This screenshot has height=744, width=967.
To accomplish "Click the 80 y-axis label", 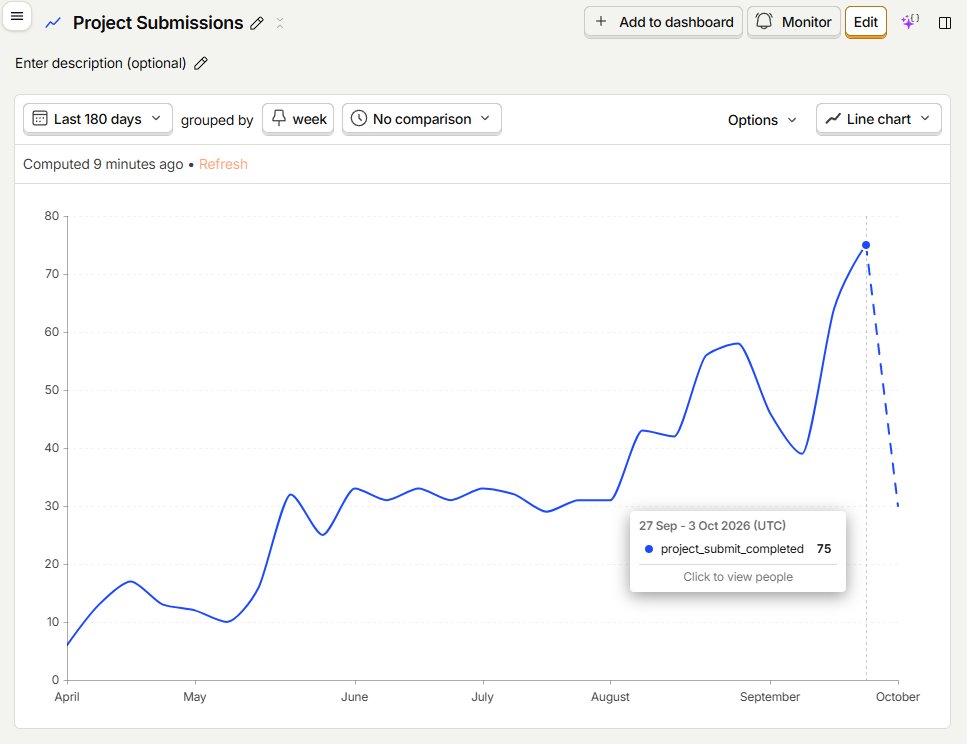I will tap(52, 216).
